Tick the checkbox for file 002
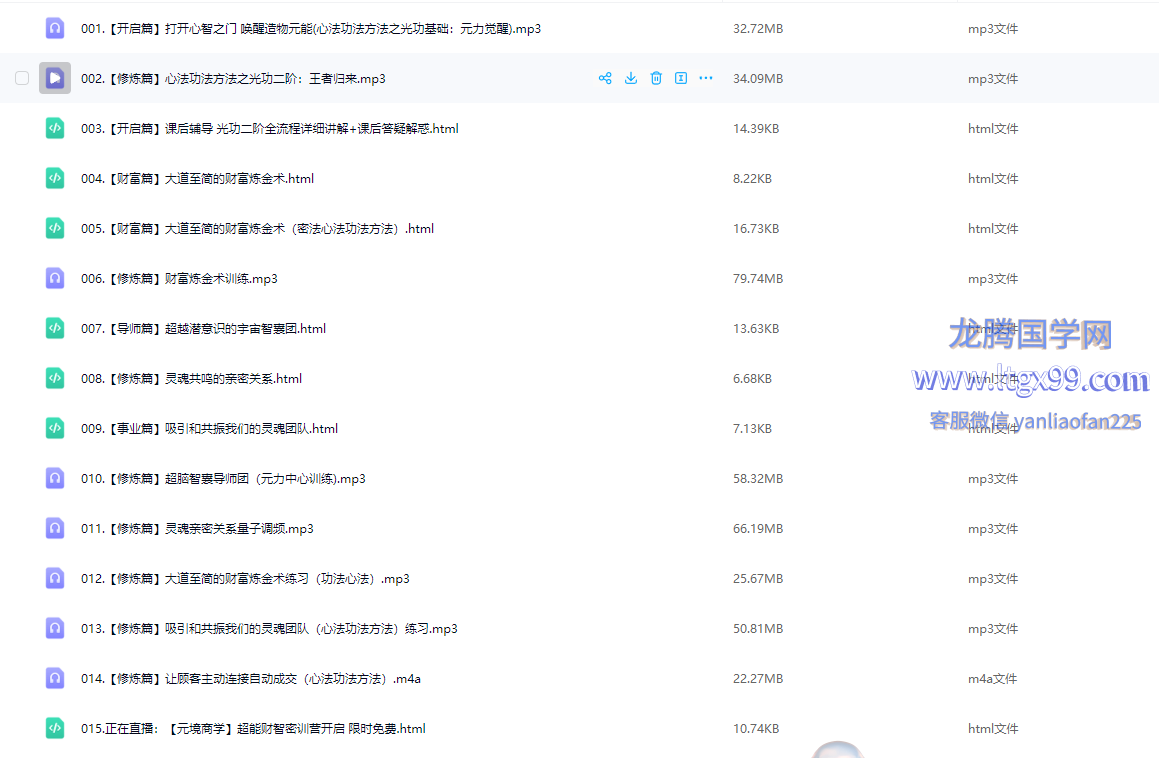1159x758 pixels. pyautogui.click(x=22, y=78)
